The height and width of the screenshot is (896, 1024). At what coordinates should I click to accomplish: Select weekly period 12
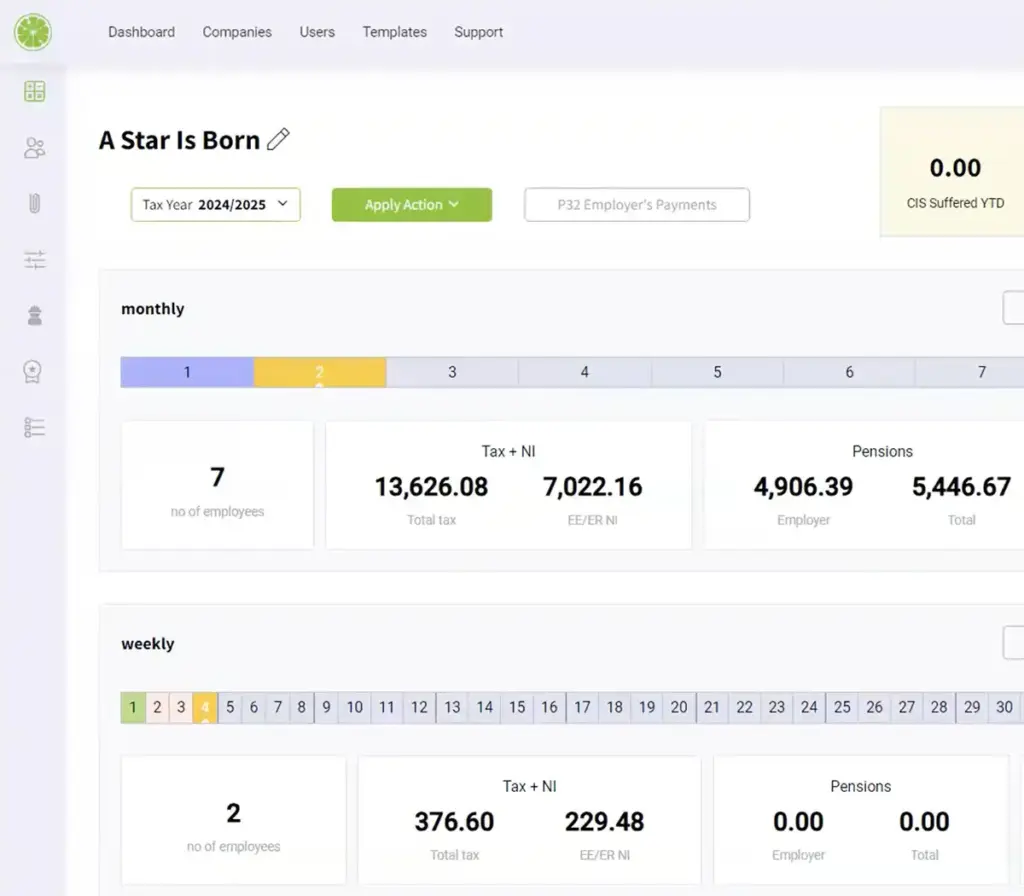[x=419, y=707]
